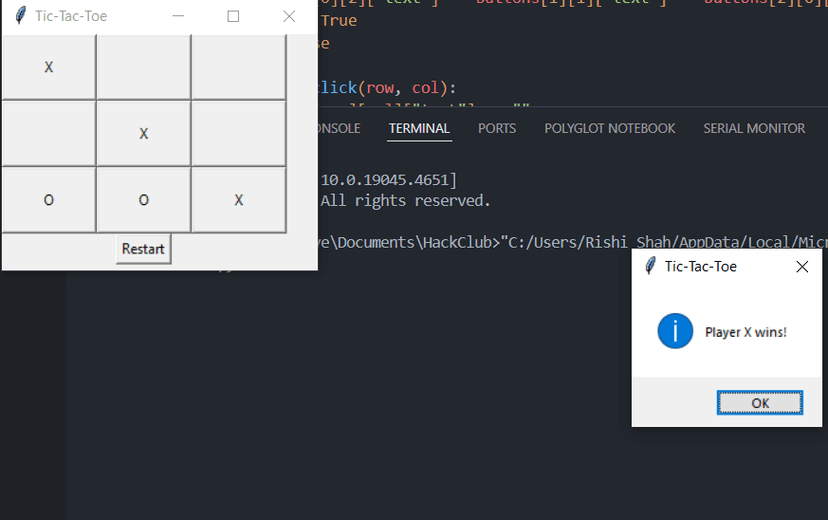This screenshot has height=520, width=828.
Task: Click the bottom-left O cell
Action: [49, 200]
